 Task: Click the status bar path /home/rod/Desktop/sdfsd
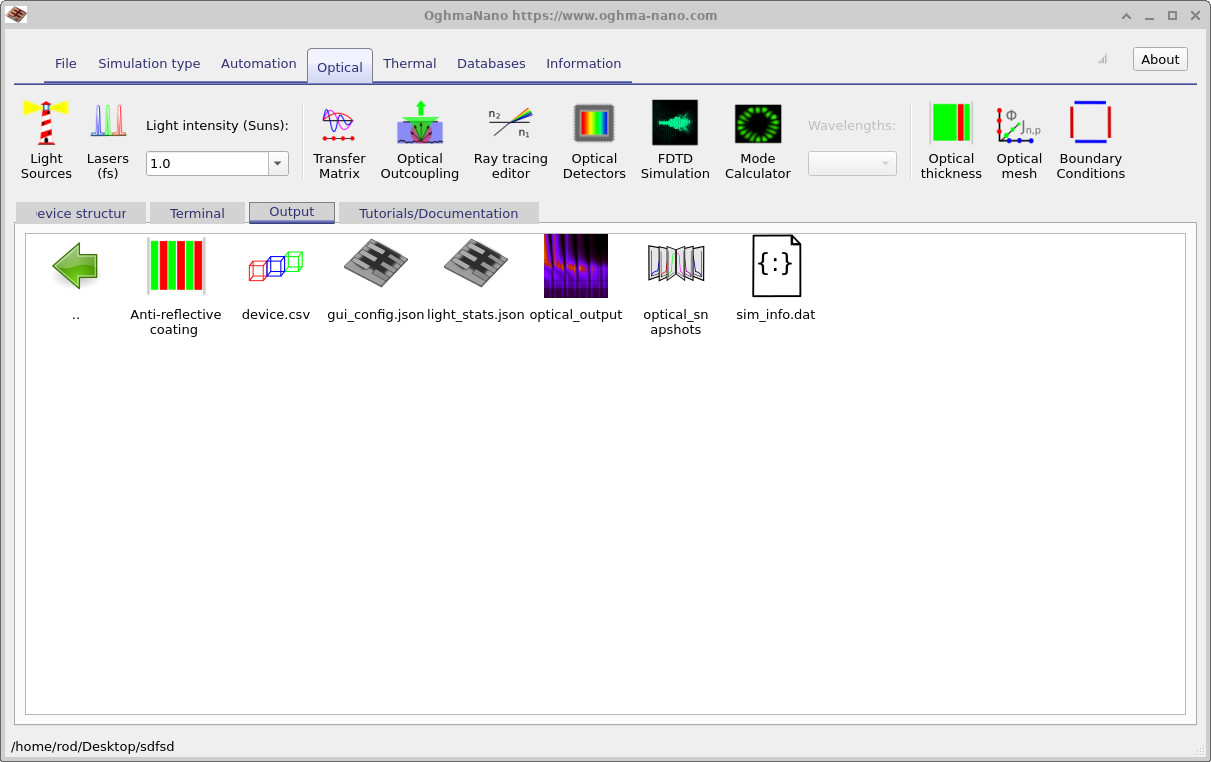click(93, 746)
